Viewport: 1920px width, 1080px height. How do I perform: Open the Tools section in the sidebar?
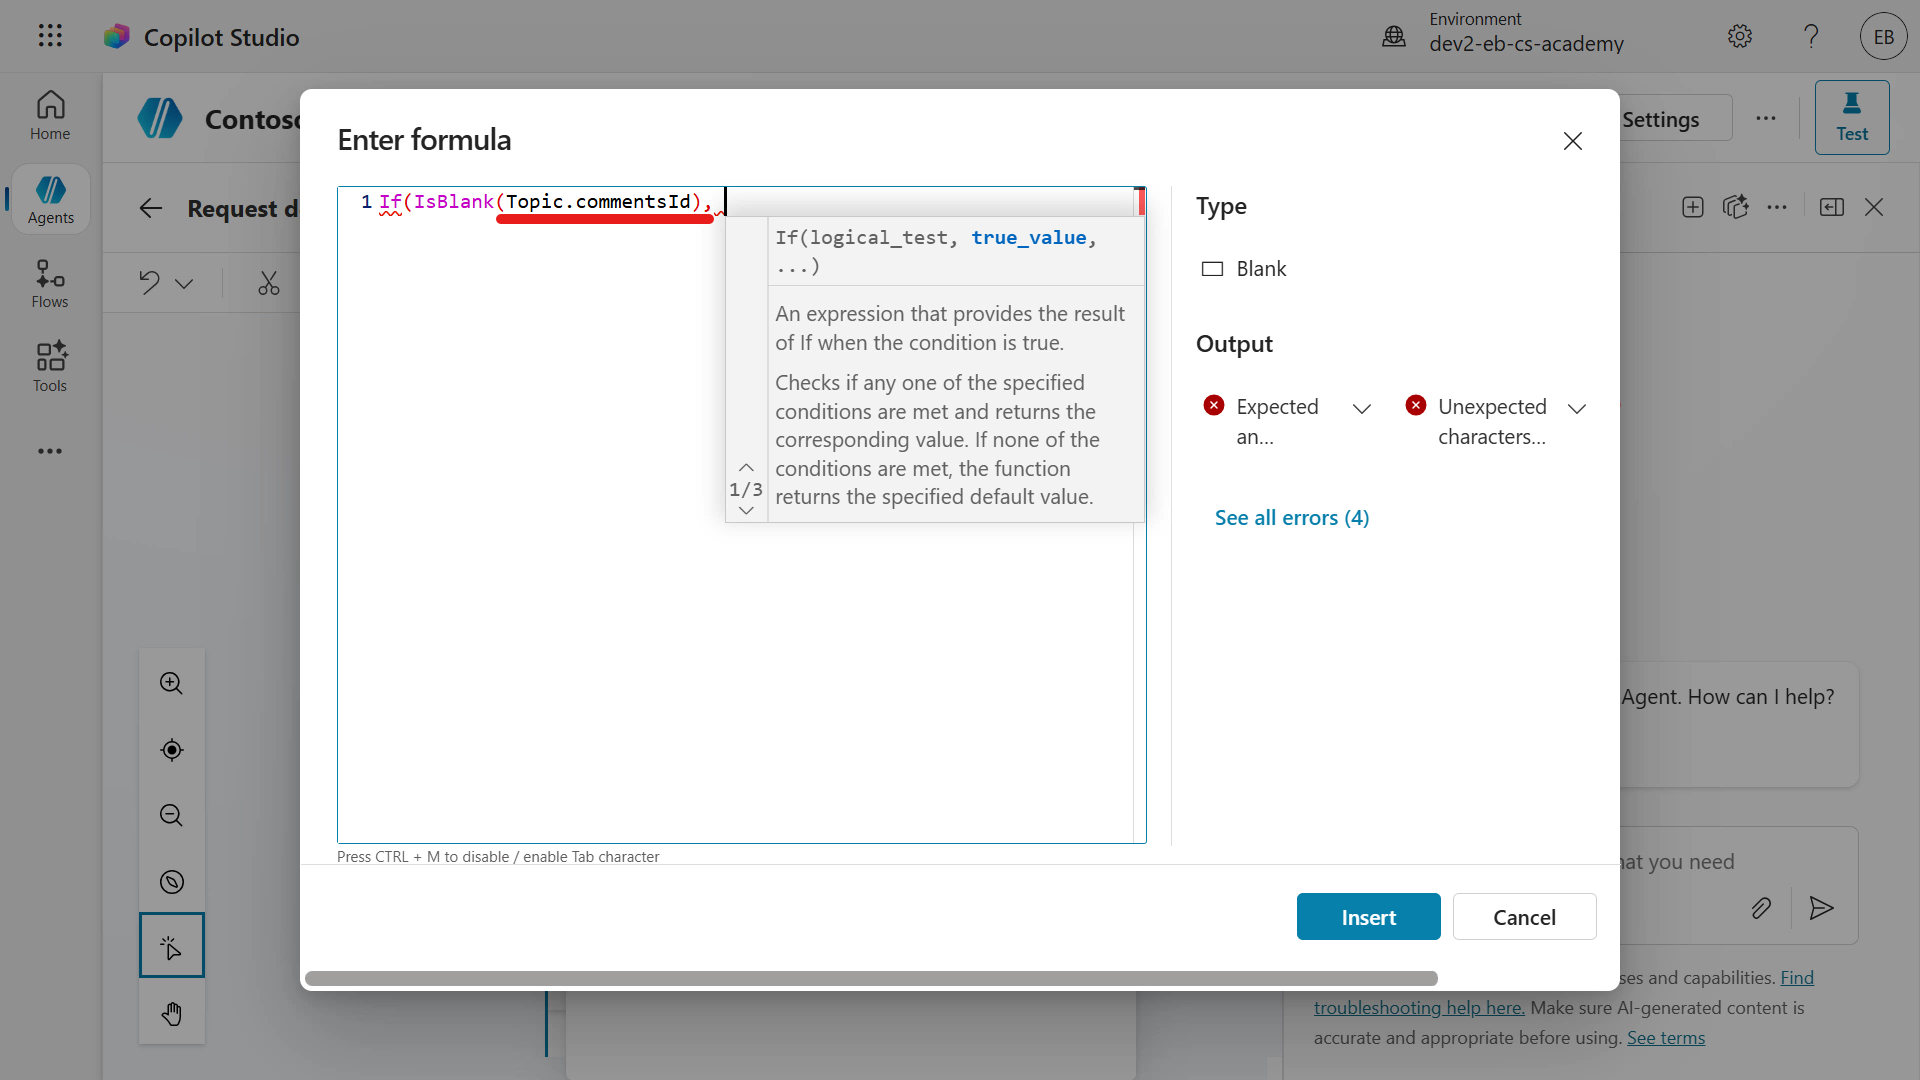[x=49, y=366]
